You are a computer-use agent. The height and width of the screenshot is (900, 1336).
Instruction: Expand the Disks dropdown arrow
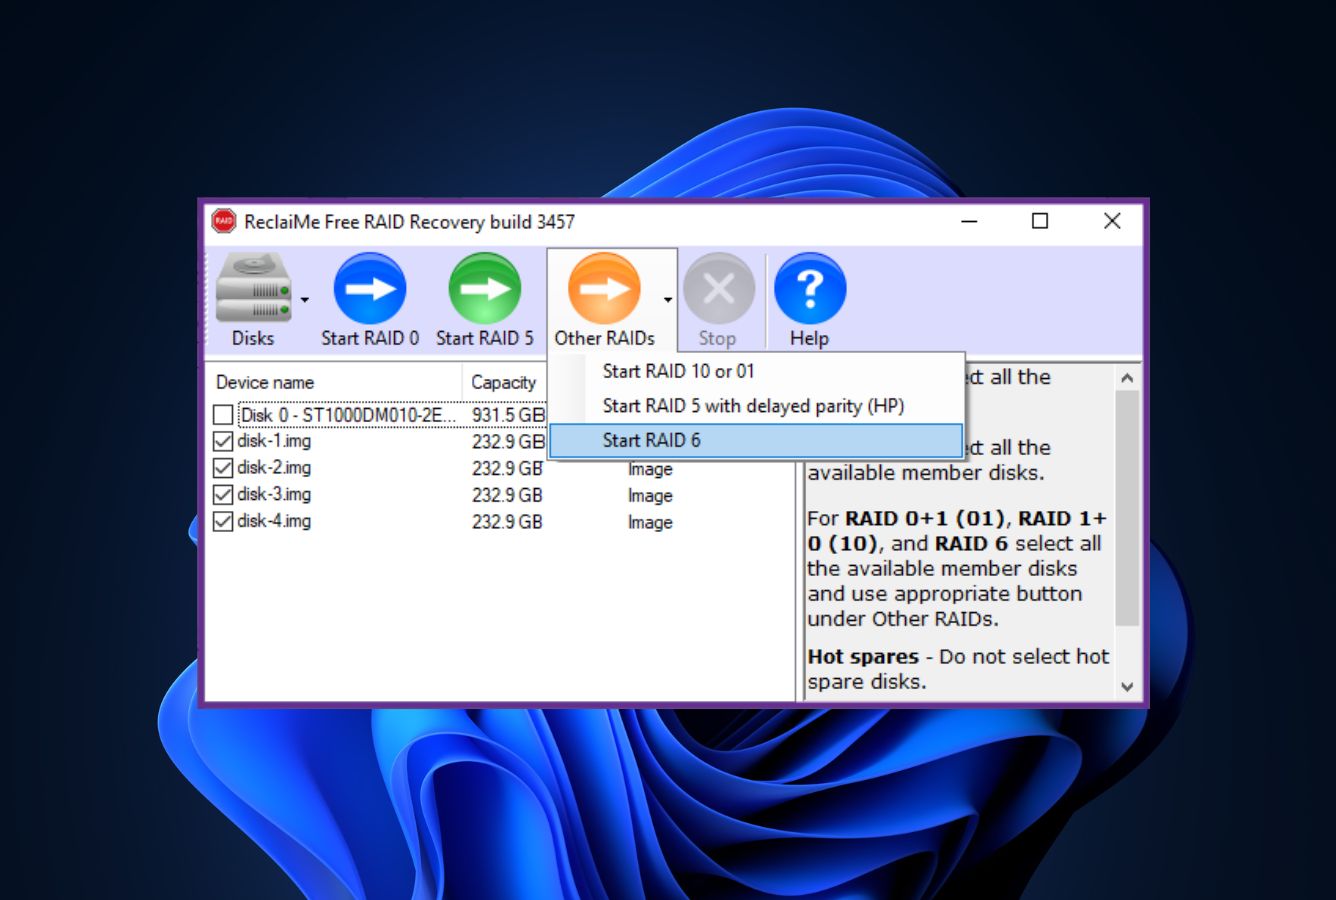(x=305, y=299)
